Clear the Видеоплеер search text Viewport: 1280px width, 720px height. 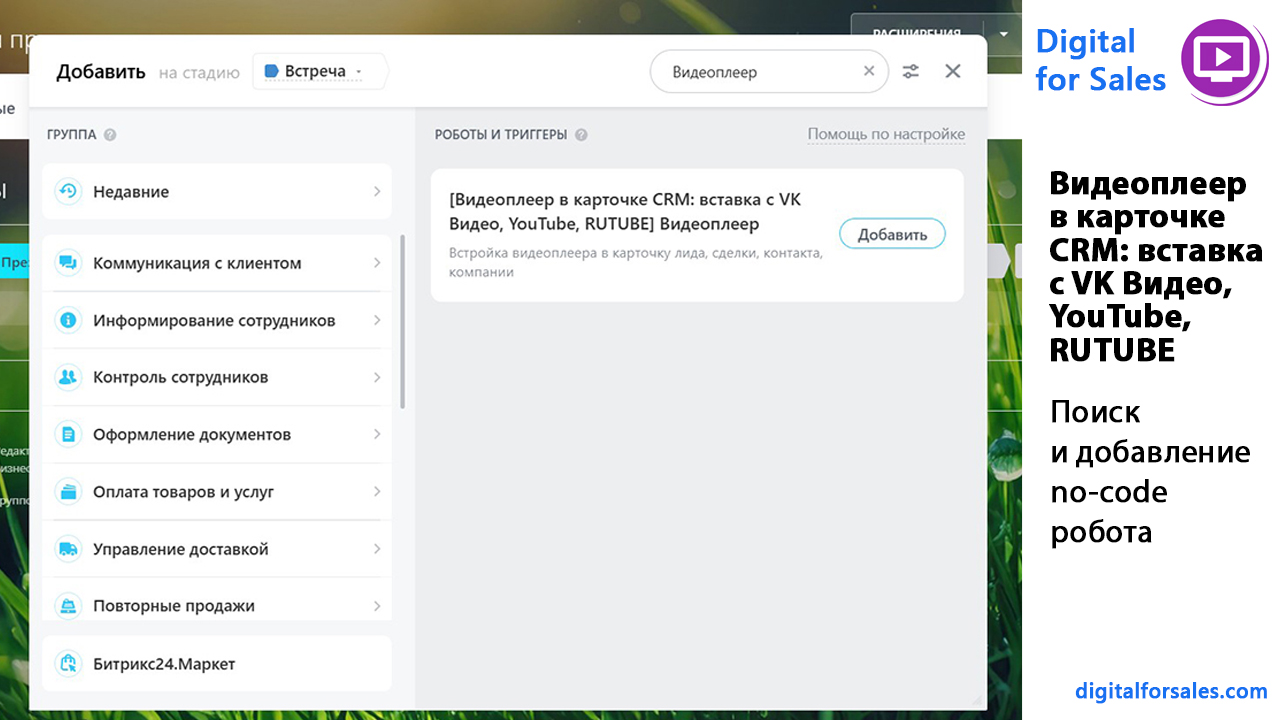(x=869, y=71)
